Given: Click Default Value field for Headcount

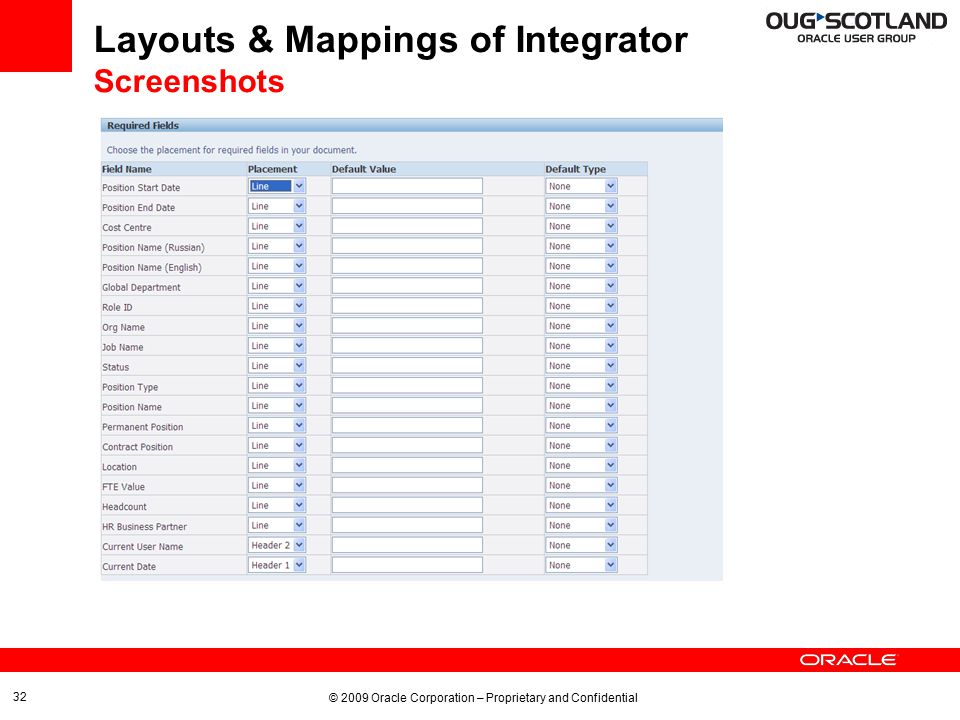Looking at the screenshot, I should (x=407, y=505).
